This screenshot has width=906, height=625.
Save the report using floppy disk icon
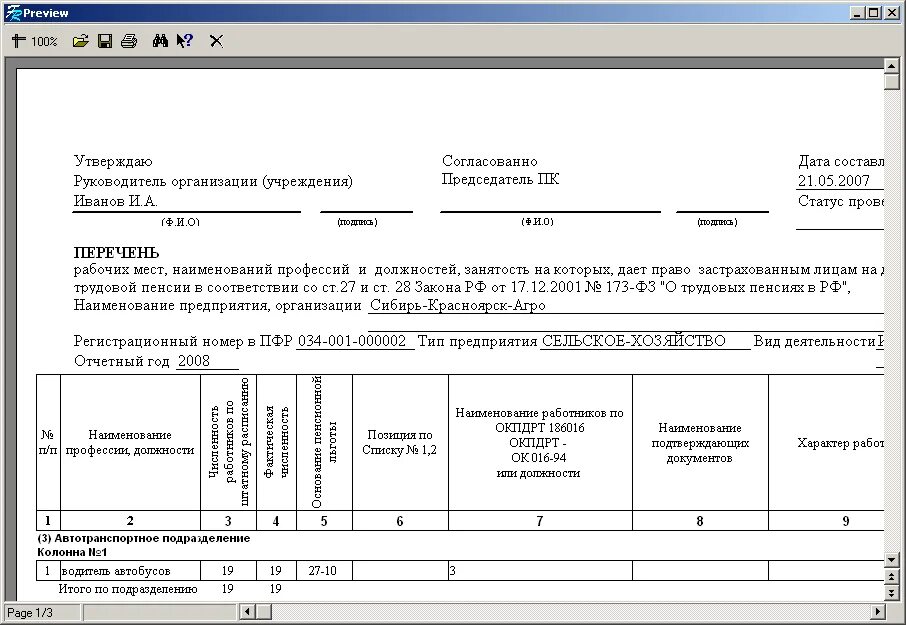pos(105,41)
